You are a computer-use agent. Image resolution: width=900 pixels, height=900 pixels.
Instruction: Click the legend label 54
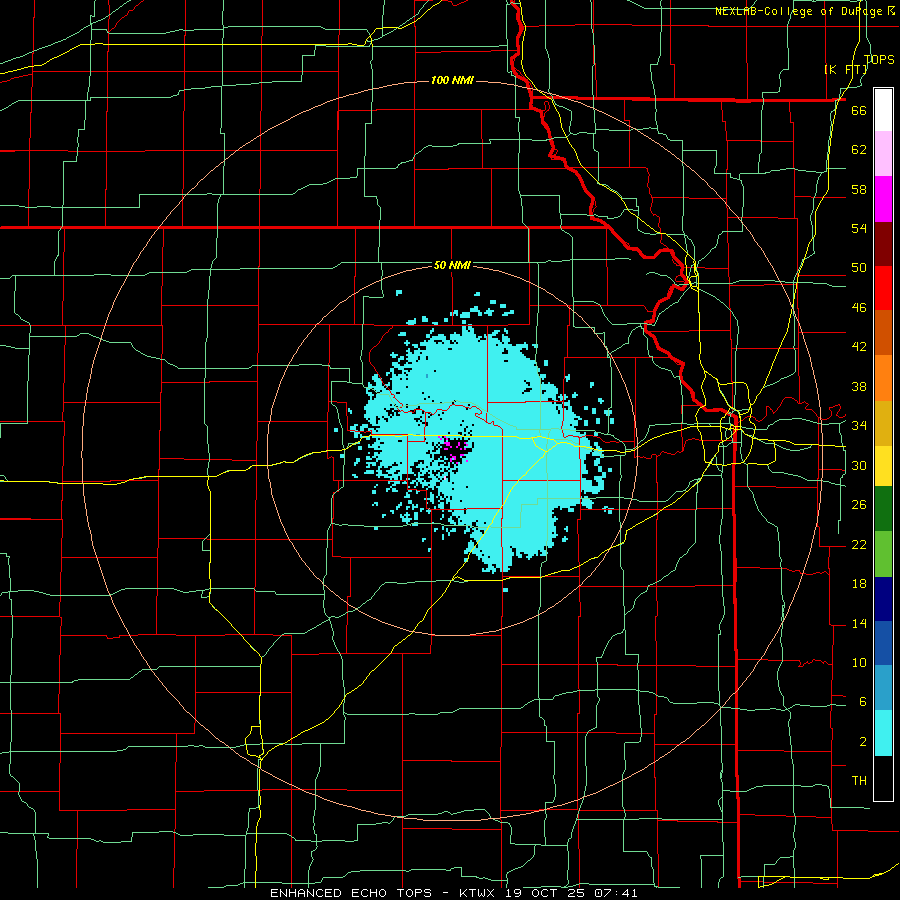(859, 228)
